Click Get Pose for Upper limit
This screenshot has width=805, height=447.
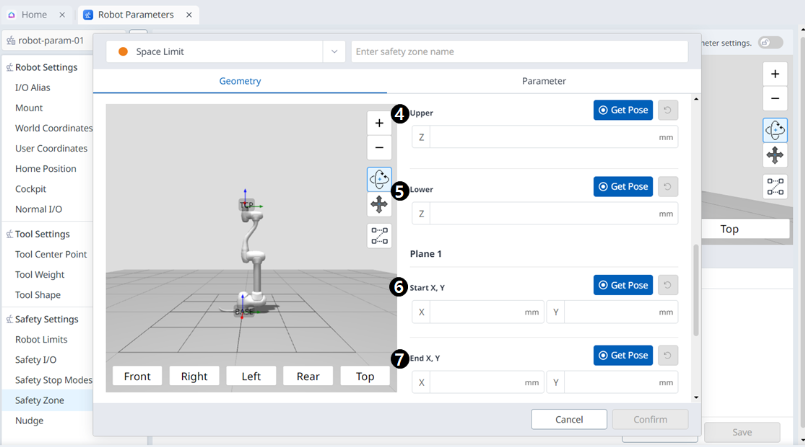coord(623,110)
